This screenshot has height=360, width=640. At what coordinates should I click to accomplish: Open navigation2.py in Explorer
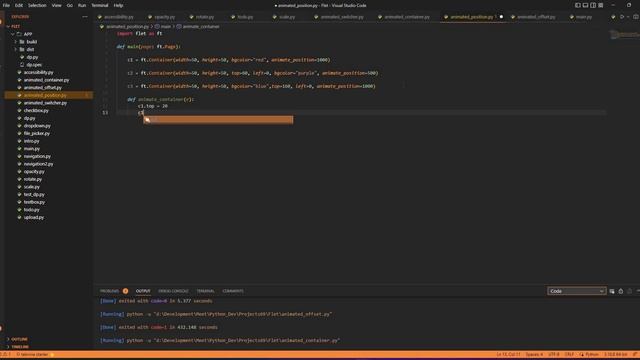[38, 164]
